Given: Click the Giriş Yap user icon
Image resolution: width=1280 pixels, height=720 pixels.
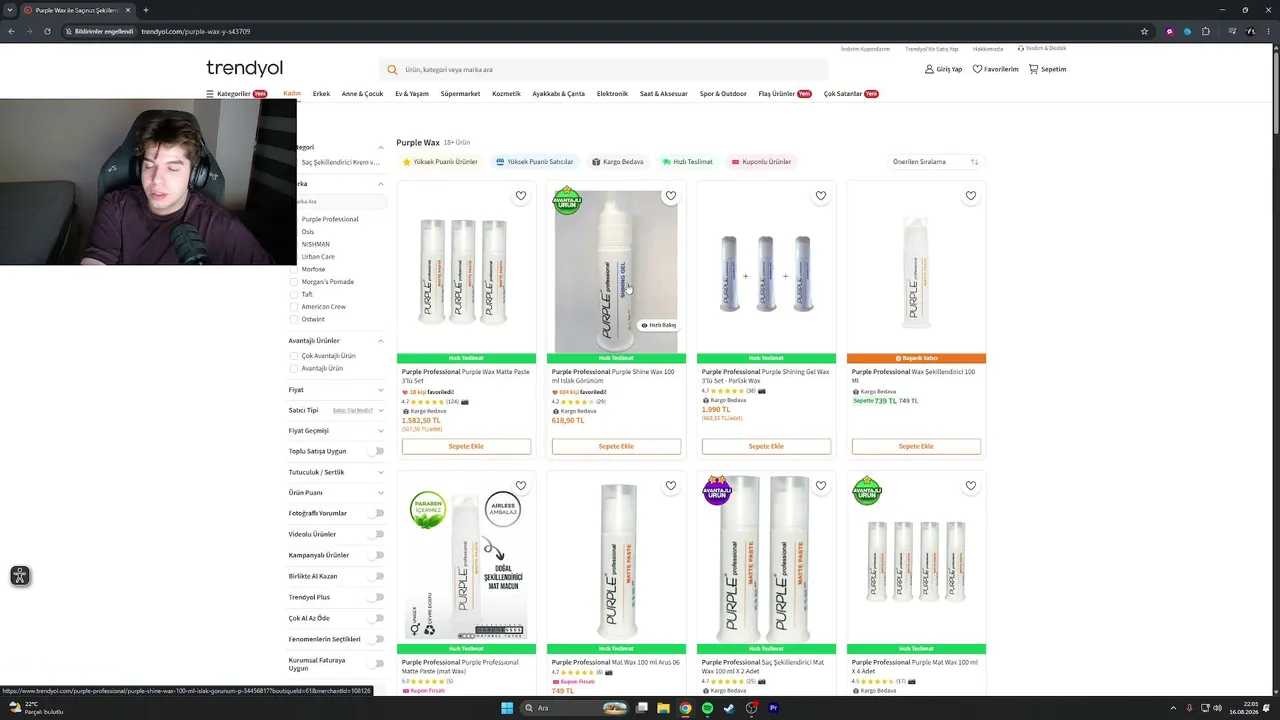Looking at the screenshot, I should pos(929,69).
